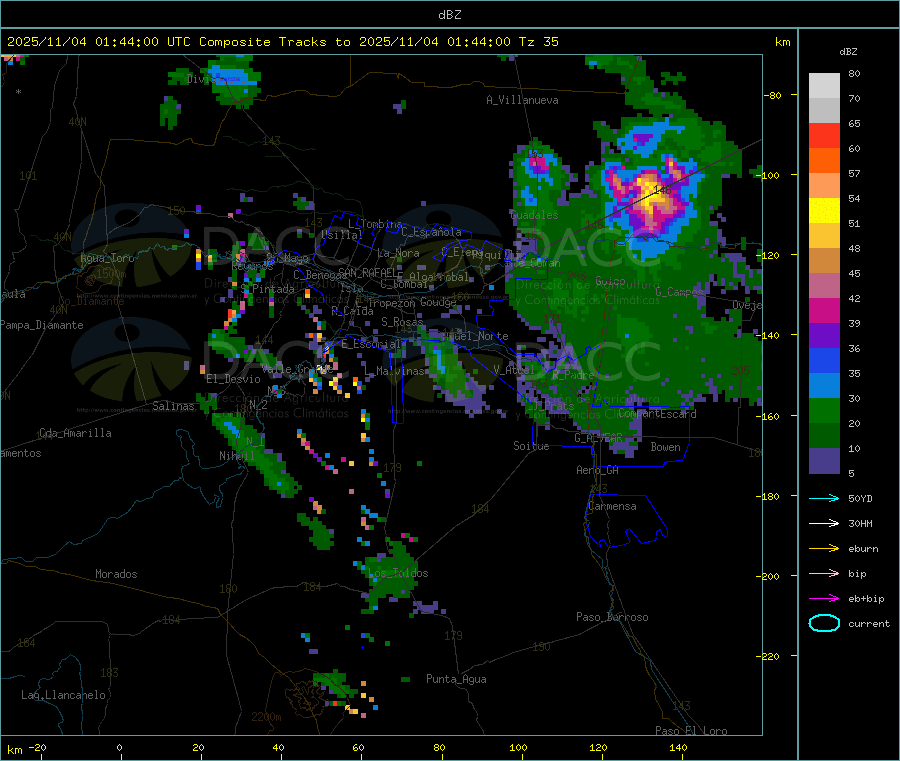
Task: Click the 'Cda_Amarilla' map label
Action: tap(75, 433)
